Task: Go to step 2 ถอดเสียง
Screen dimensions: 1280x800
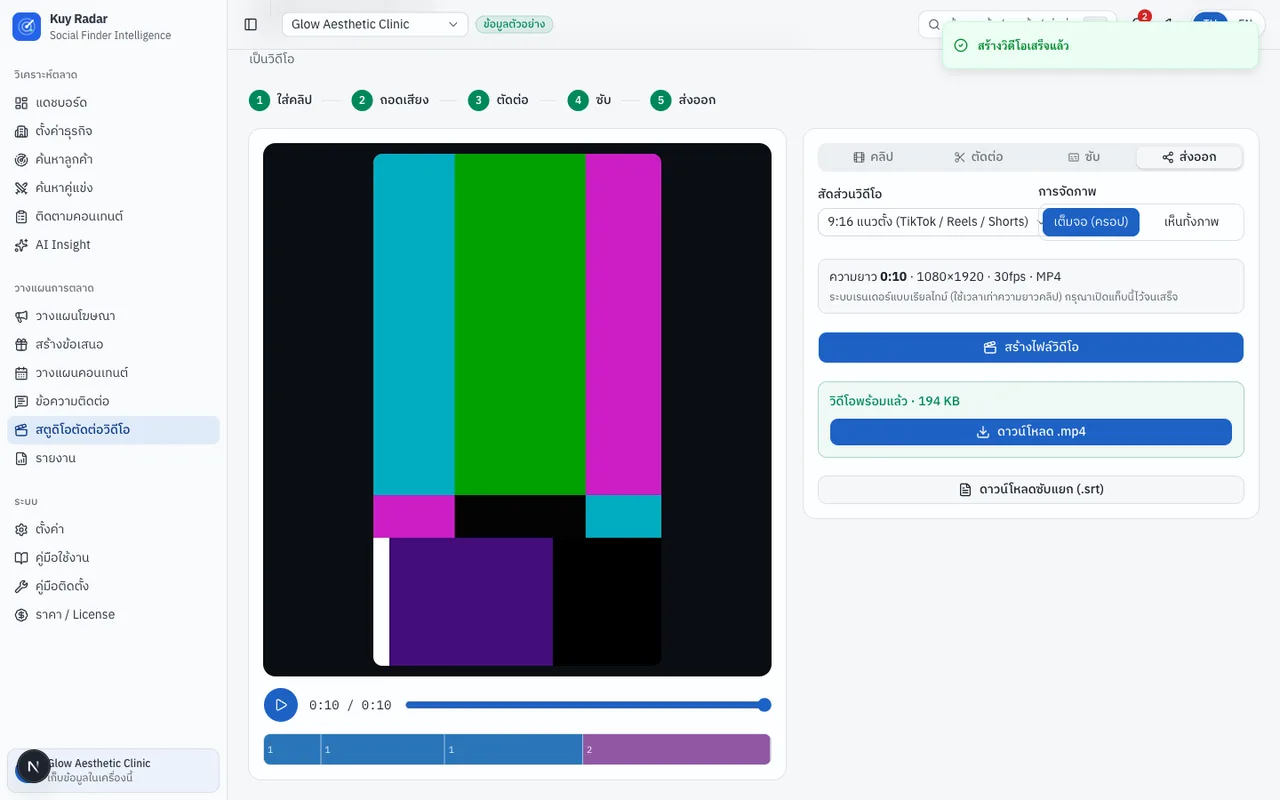Action: [x=391, y=100]
